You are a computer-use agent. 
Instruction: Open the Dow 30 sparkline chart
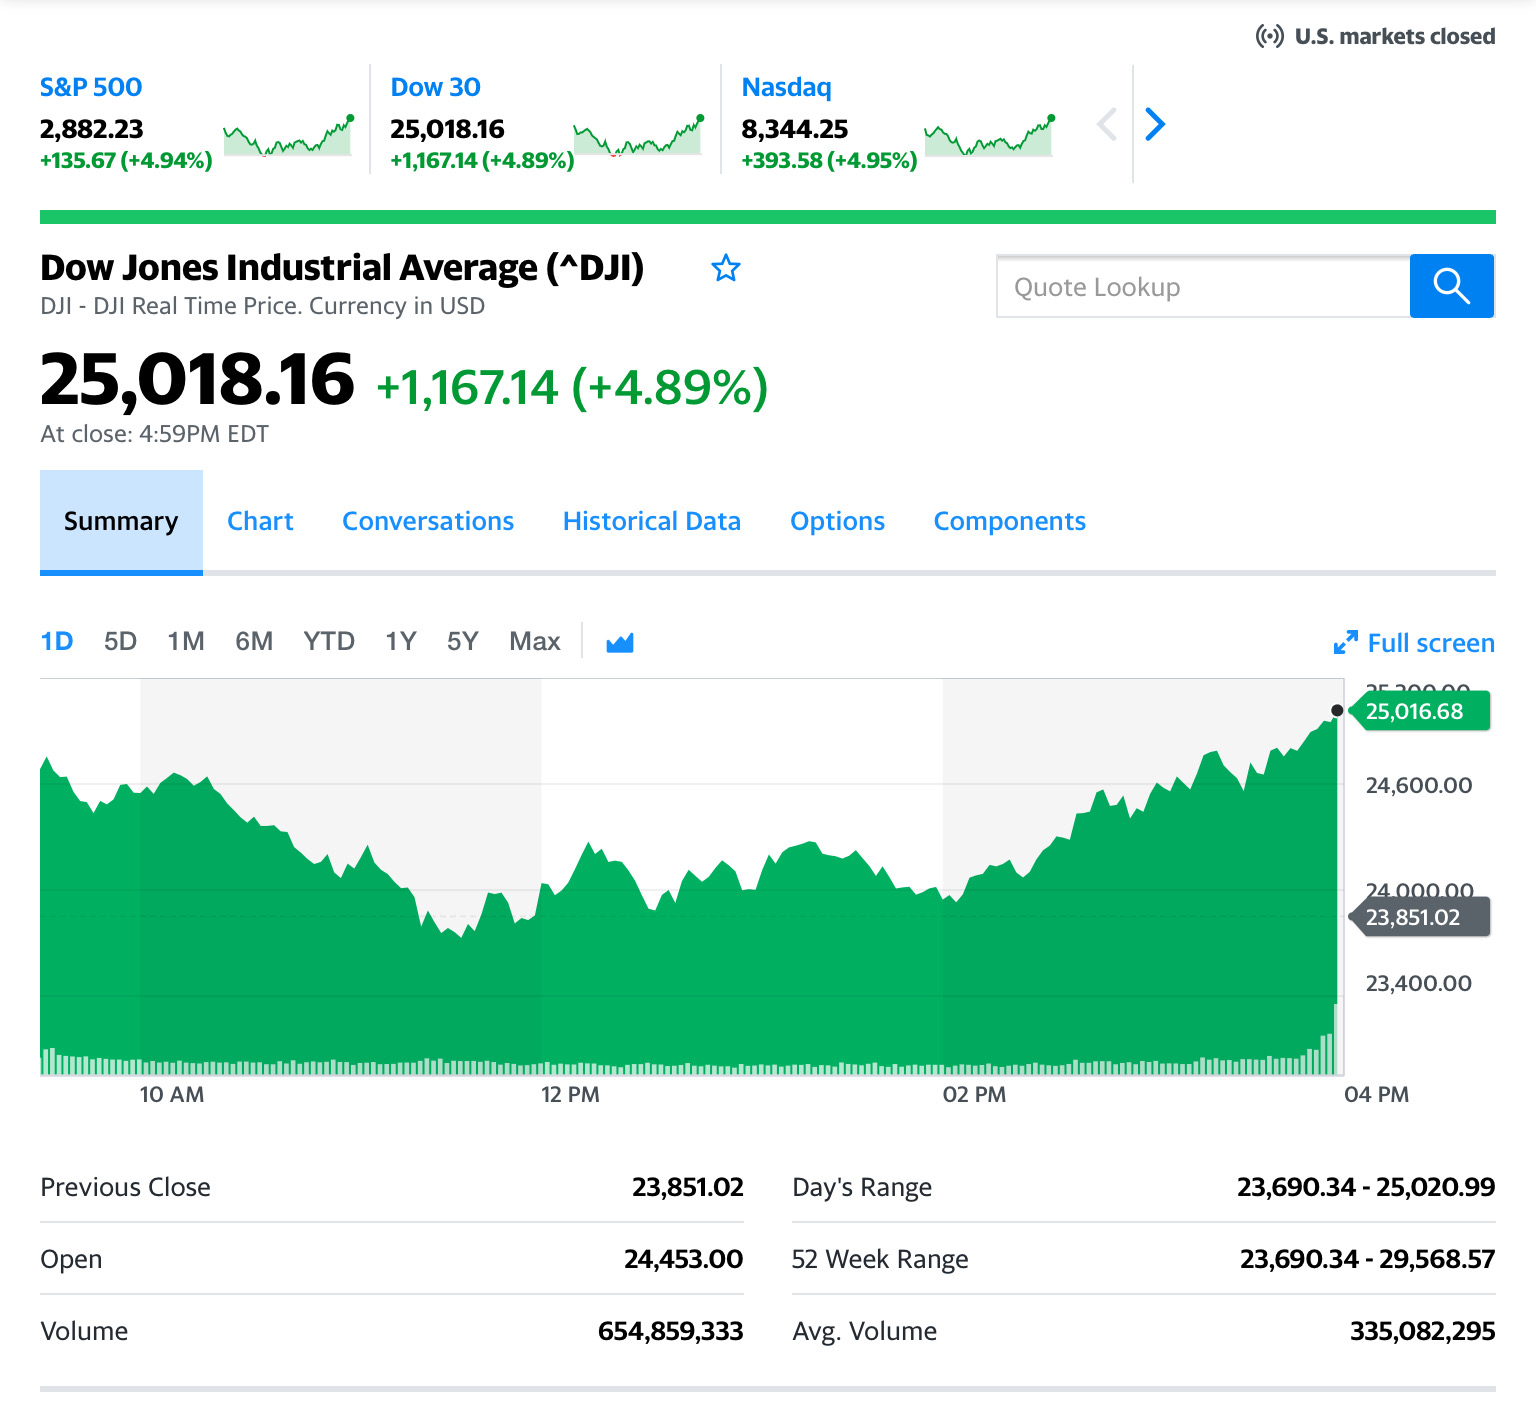point(639,137)
